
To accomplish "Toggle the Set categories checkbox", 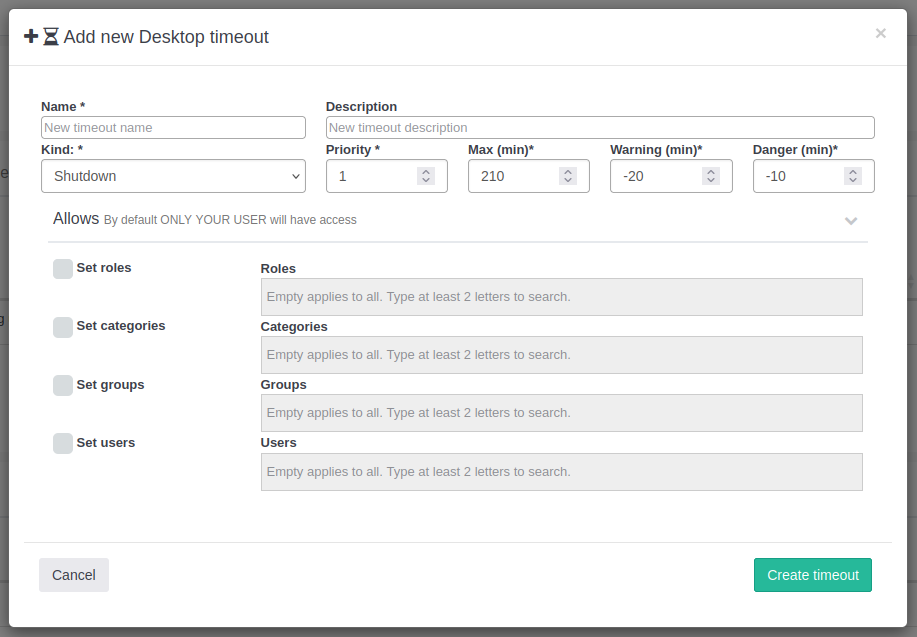I will click(x=63, y=327).
